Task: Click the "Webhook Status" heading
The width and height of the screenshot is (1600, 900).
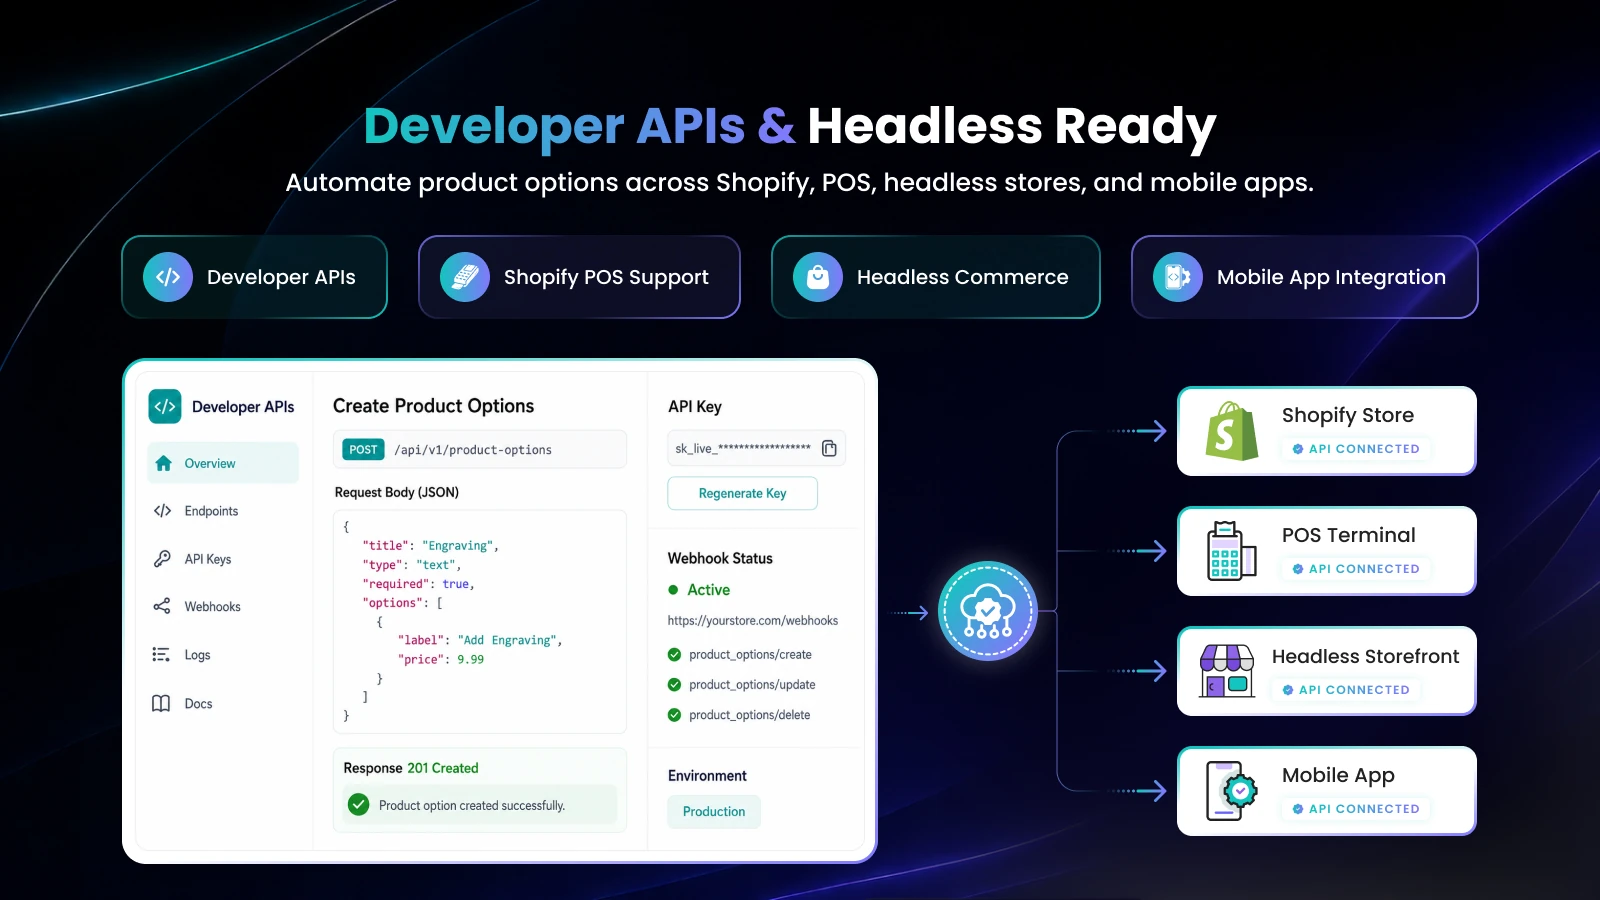Action: coord(720,558)
